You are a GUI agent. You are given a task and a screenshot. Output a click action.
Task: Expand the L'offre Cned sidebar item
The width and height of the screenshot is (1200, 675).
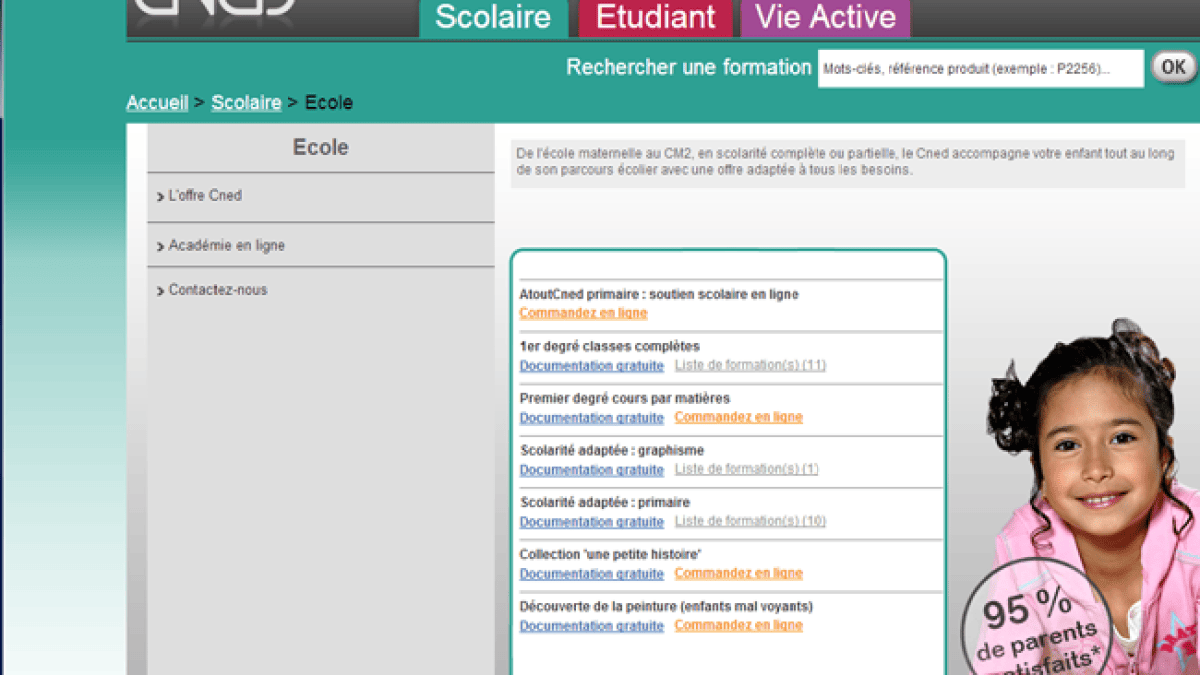pyautogui.click(x=320, y=196)
